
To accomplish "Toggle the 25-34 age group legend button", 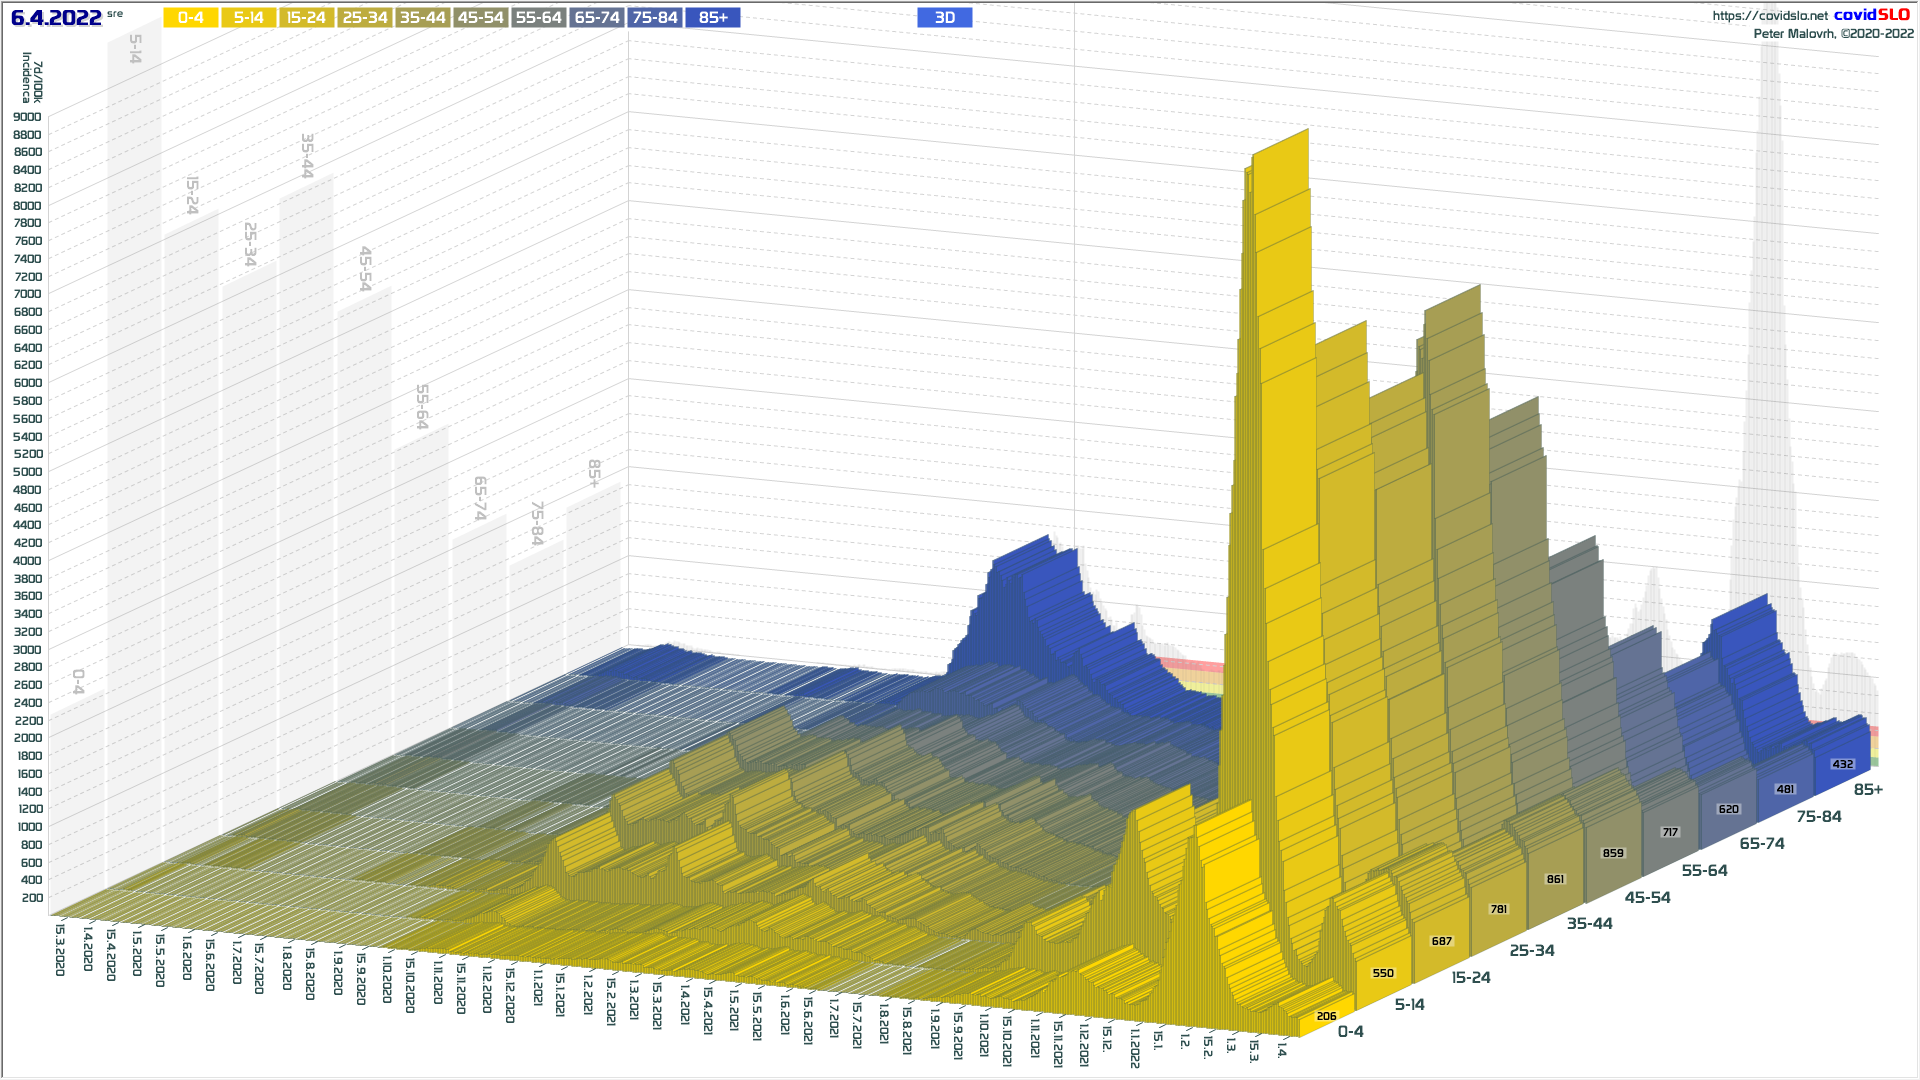I will (x=365, y=18).
